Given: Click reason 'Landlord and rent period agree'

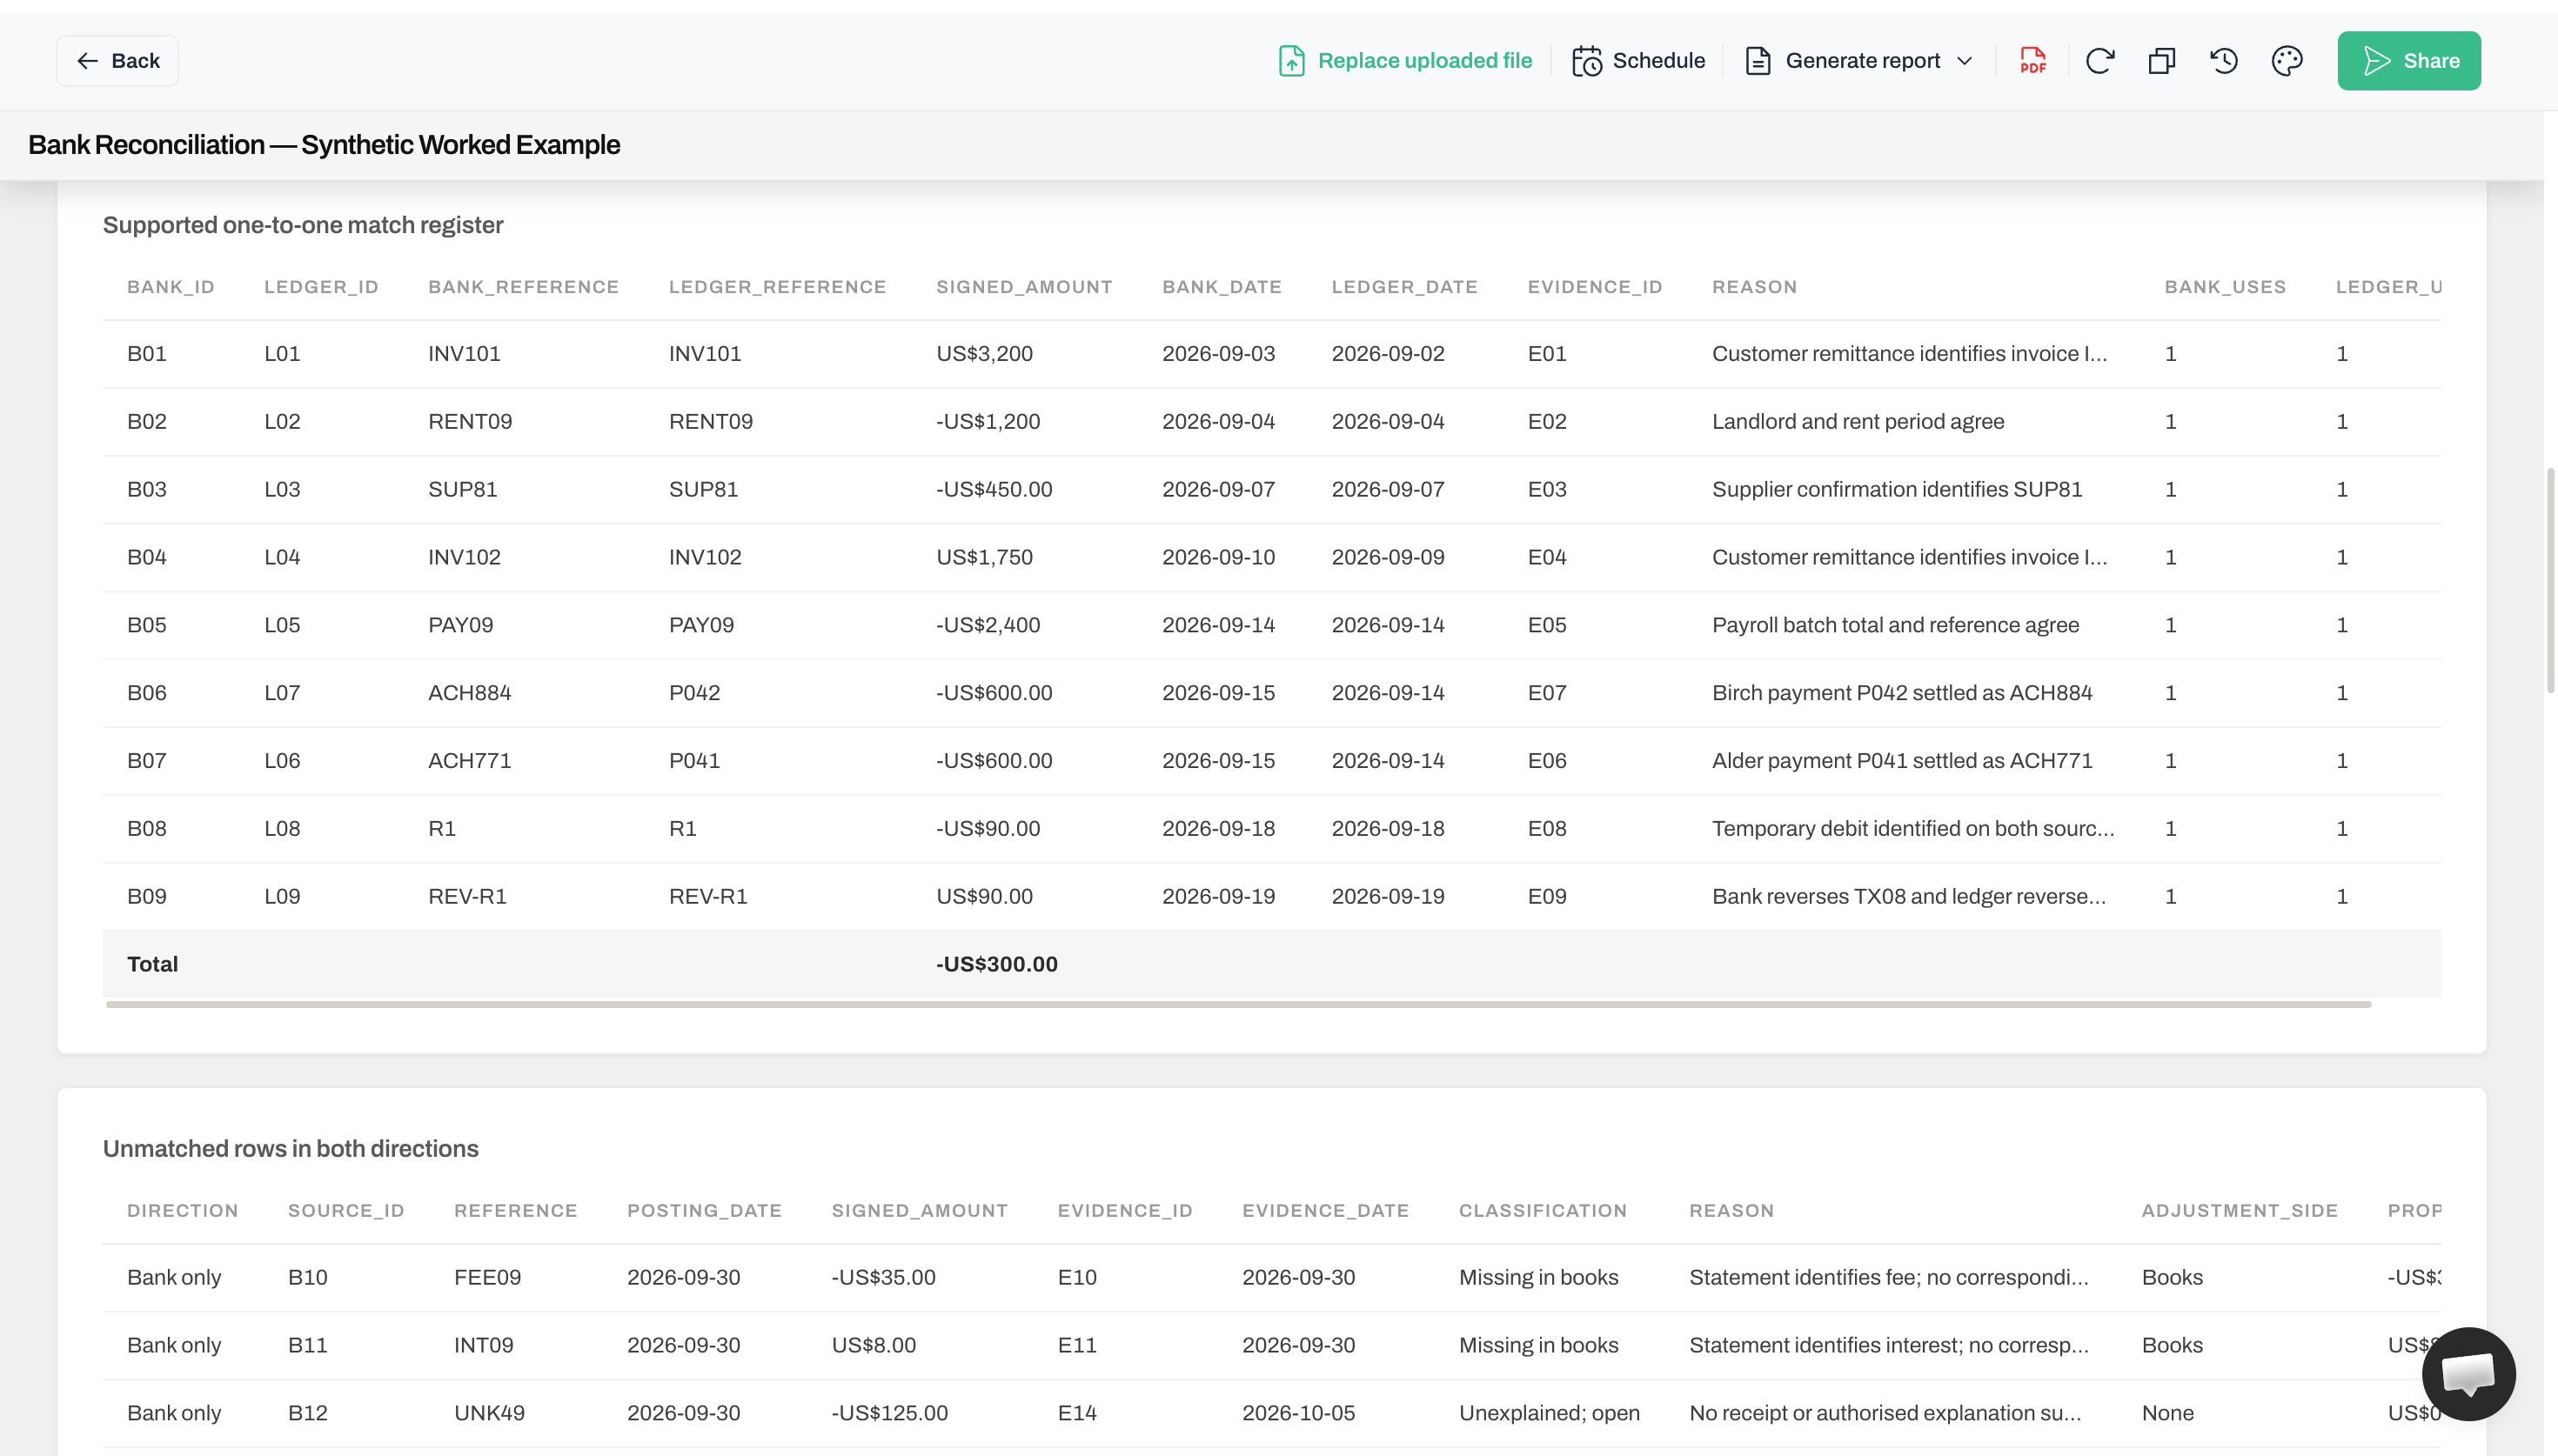Looking at the screenshot, I should pos(1858,422).
